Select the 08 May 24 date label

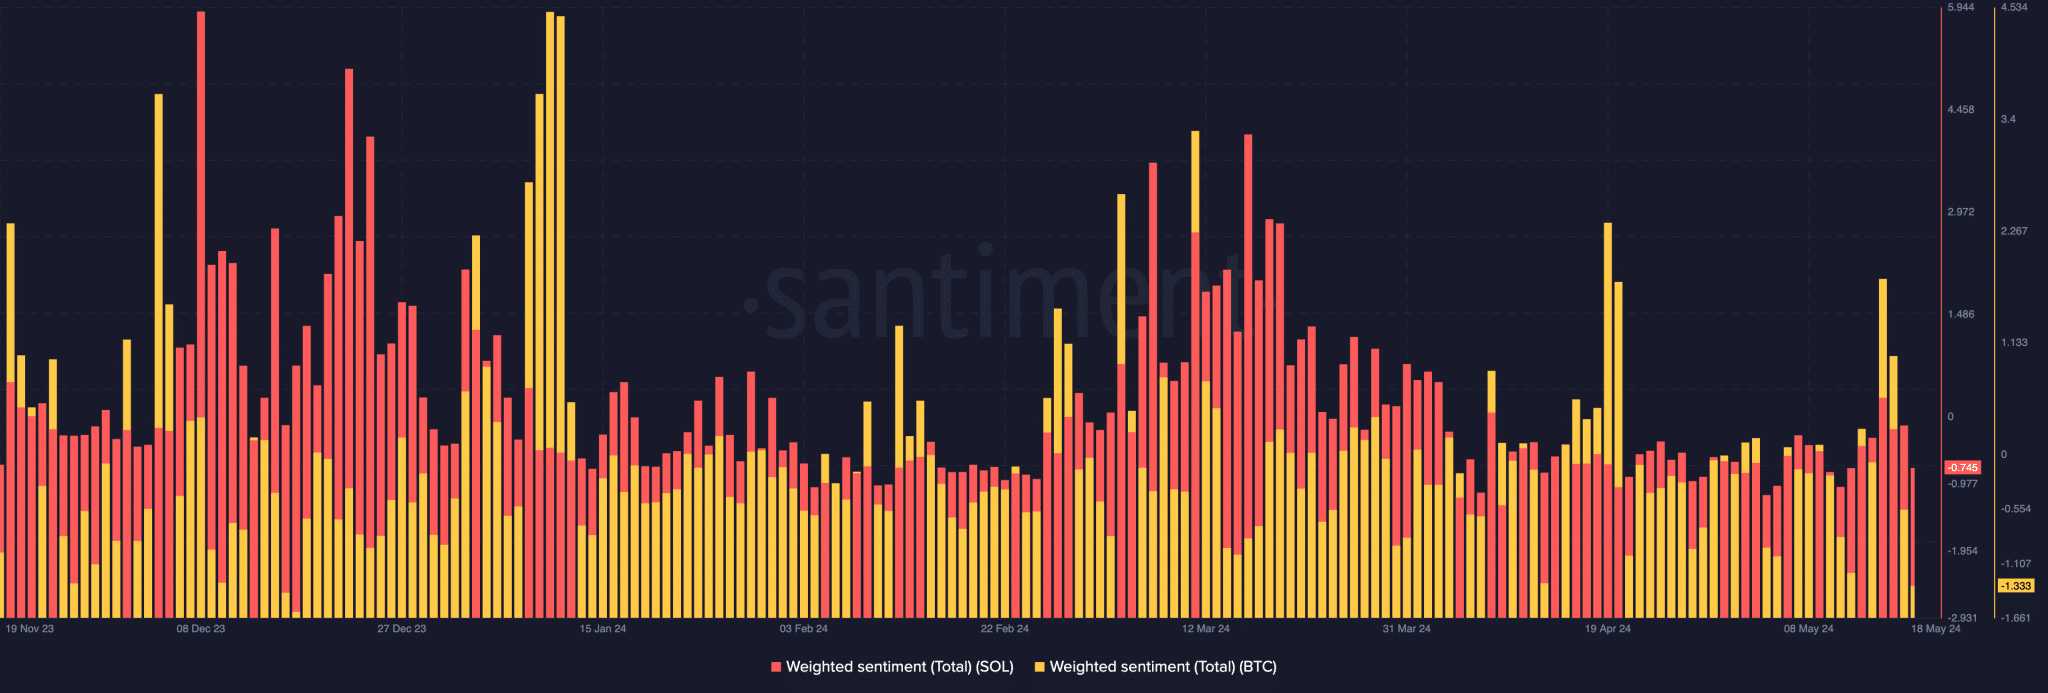1809,629
